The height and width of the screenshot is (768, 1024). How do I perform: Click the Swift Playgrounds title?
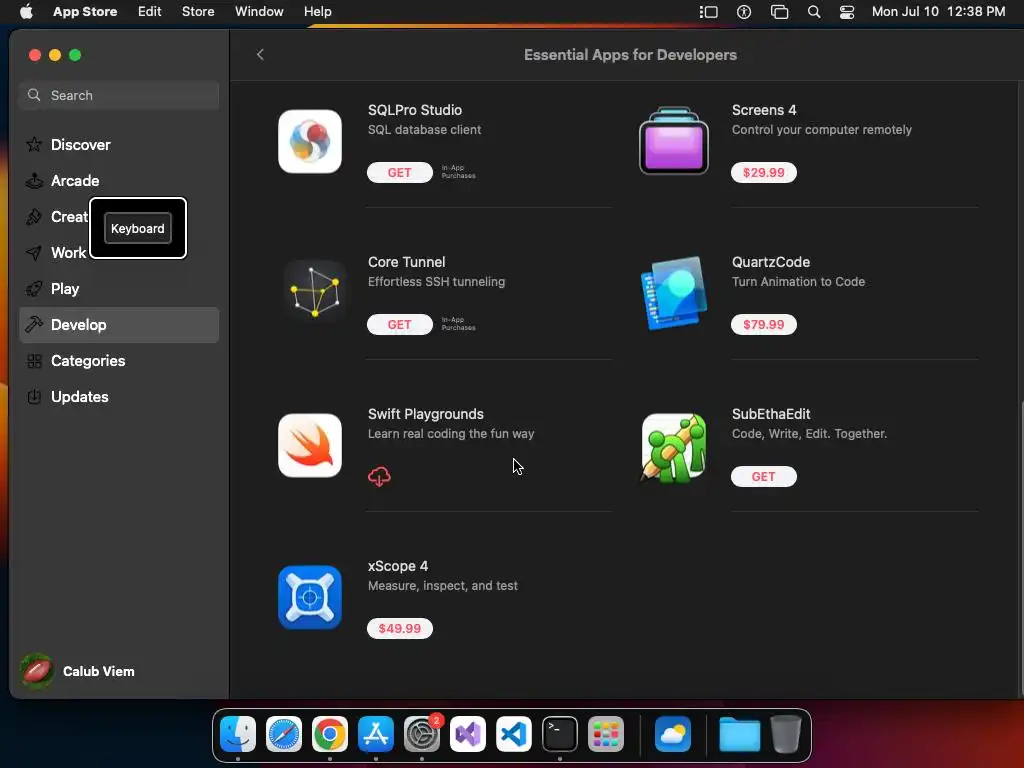pos(426,414)
